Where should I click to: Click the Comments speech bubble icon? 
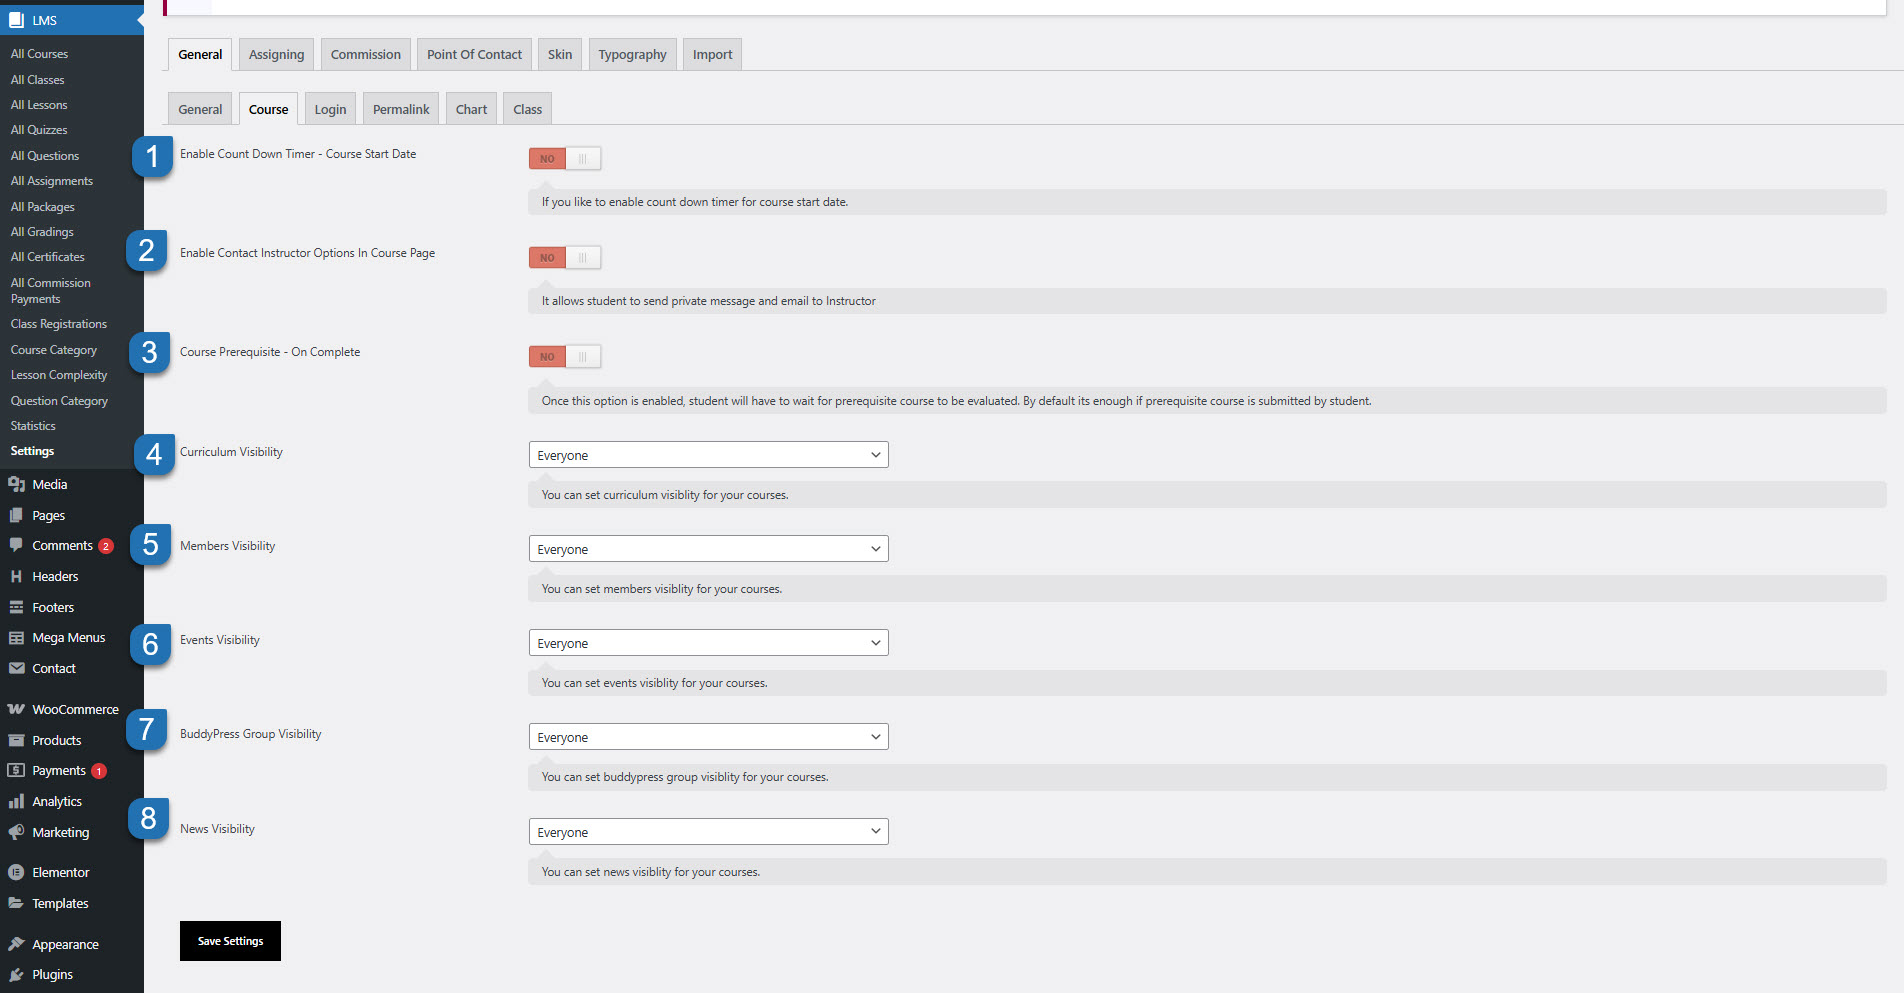16,545
